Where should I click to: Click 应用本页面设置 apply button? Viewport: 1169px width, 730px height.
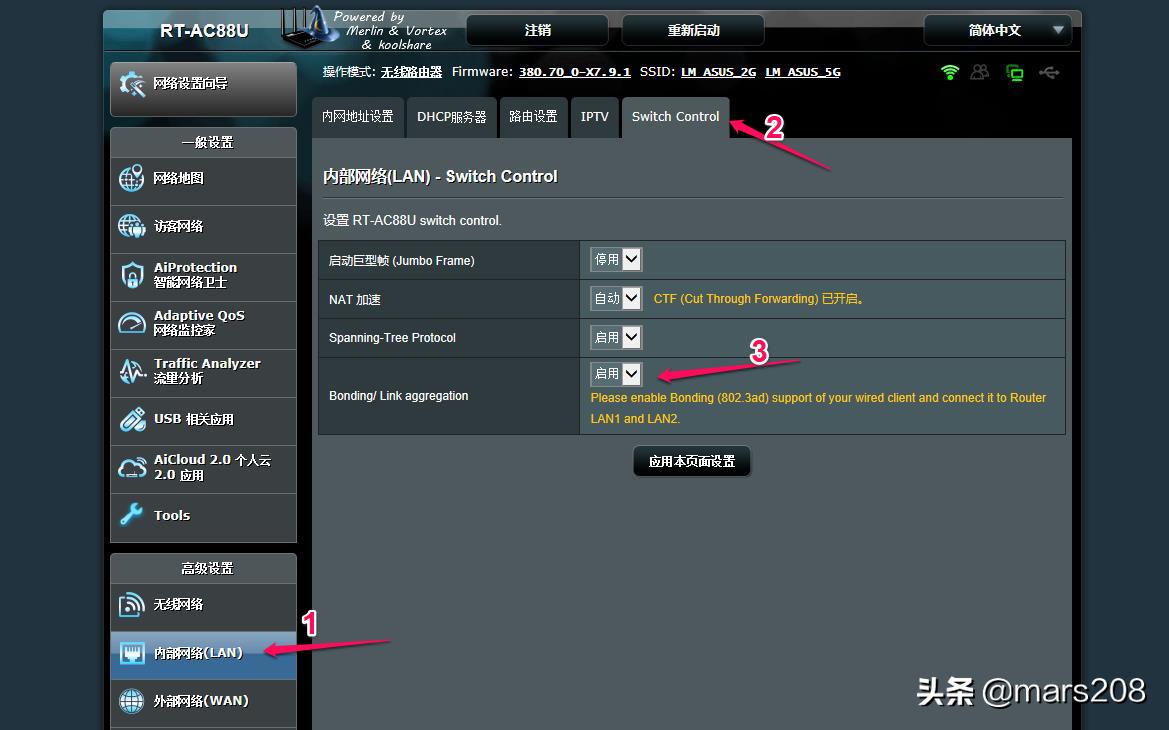692,462
